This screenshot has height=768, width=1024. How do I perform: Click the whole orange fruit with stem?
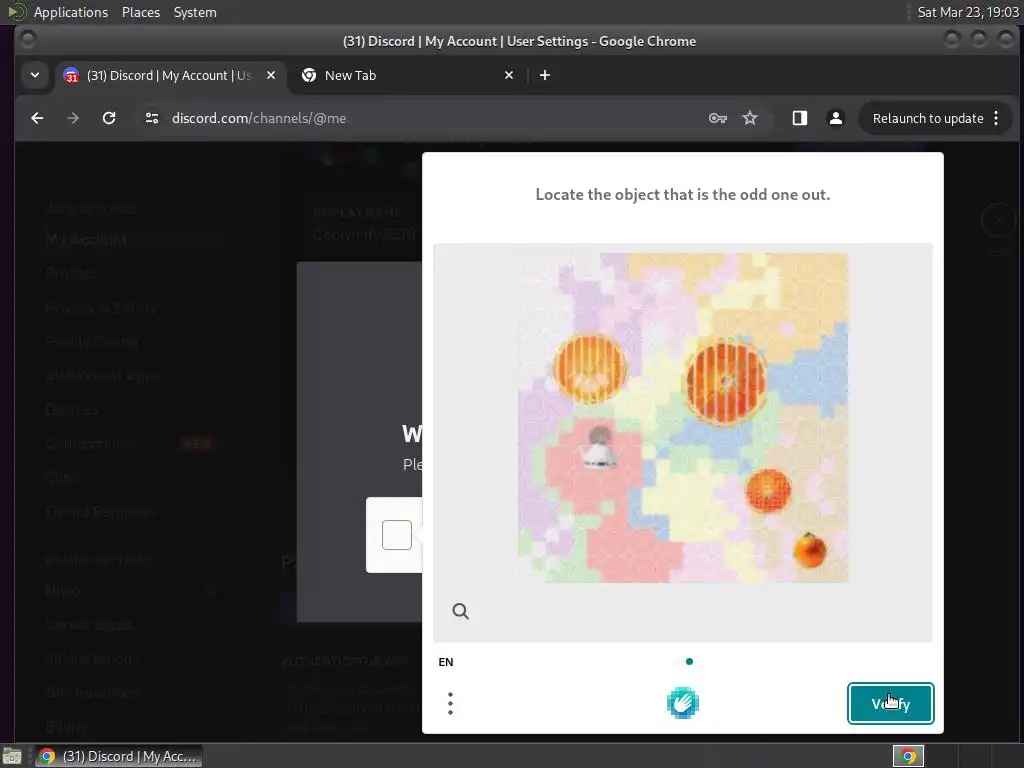point(810,550)
